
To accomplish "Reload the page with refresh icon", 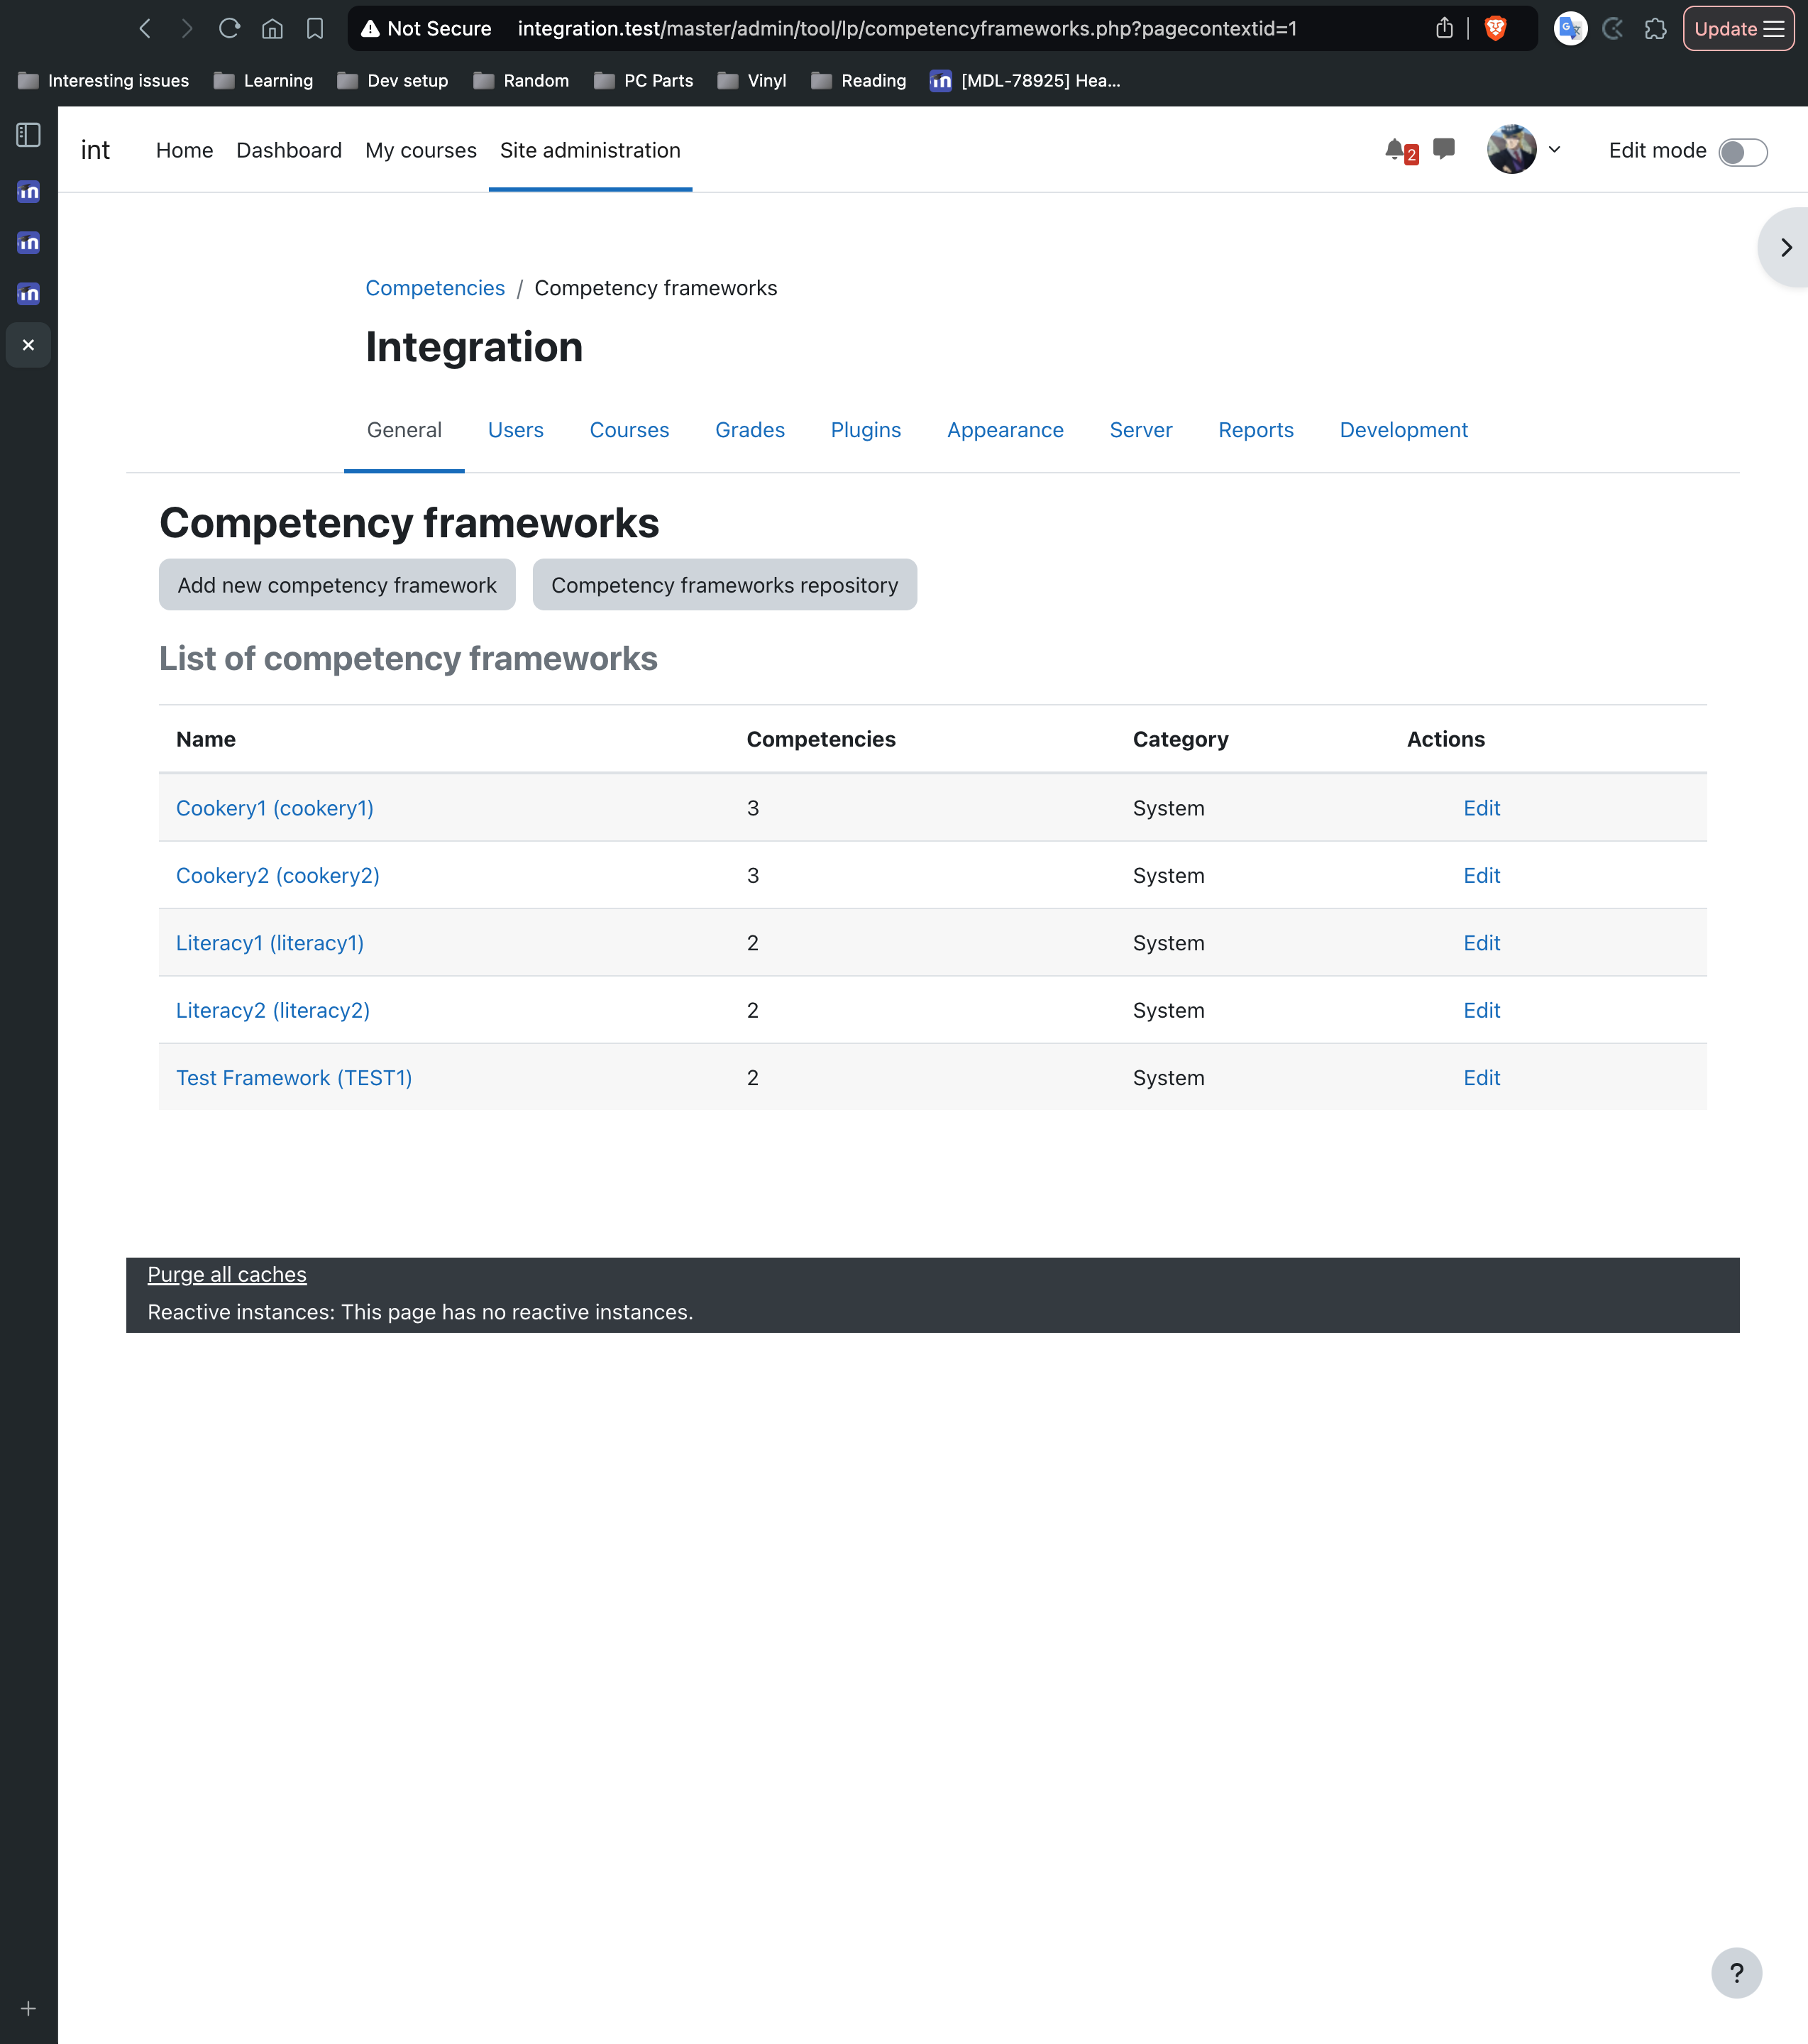I will coord(229,28).
